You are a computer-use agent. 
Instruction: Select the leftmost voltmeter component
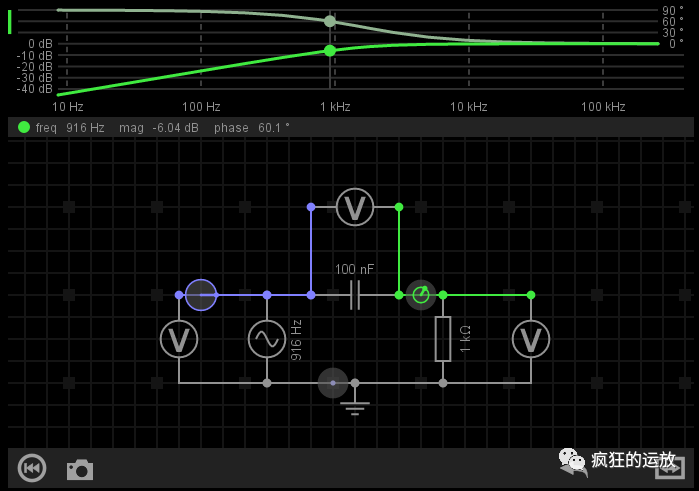point(179,339)
